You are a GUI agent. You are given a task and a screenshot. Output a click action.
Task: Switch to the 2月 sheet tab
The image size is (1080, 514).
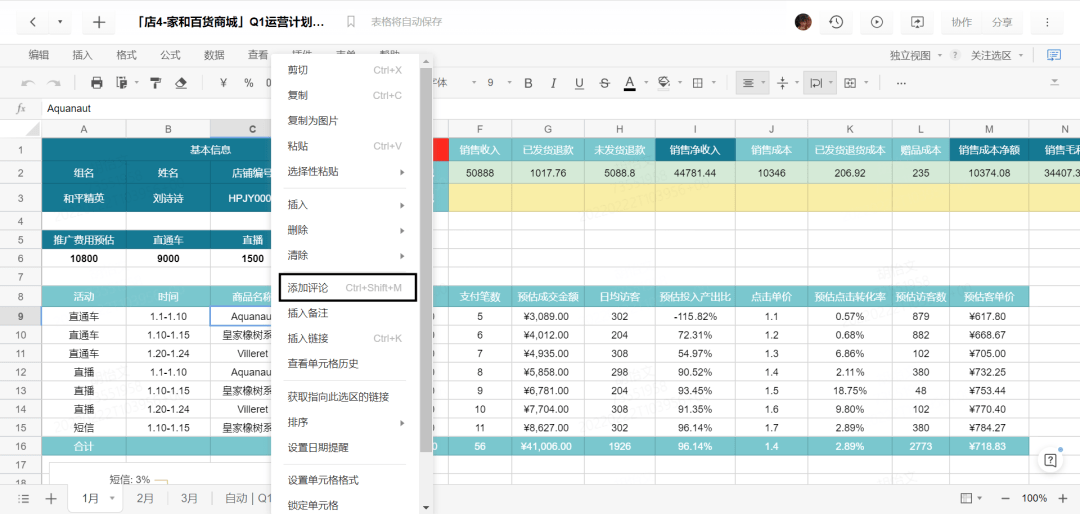[145, 498]
